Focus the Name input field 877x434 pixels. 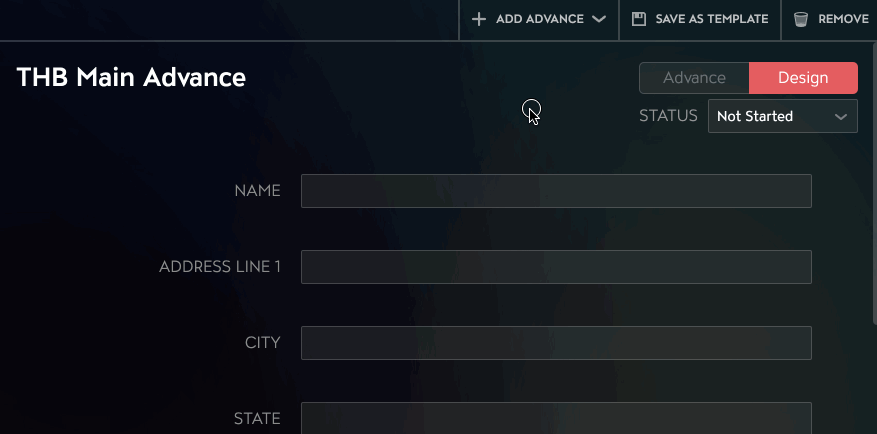tap(556, 191)
